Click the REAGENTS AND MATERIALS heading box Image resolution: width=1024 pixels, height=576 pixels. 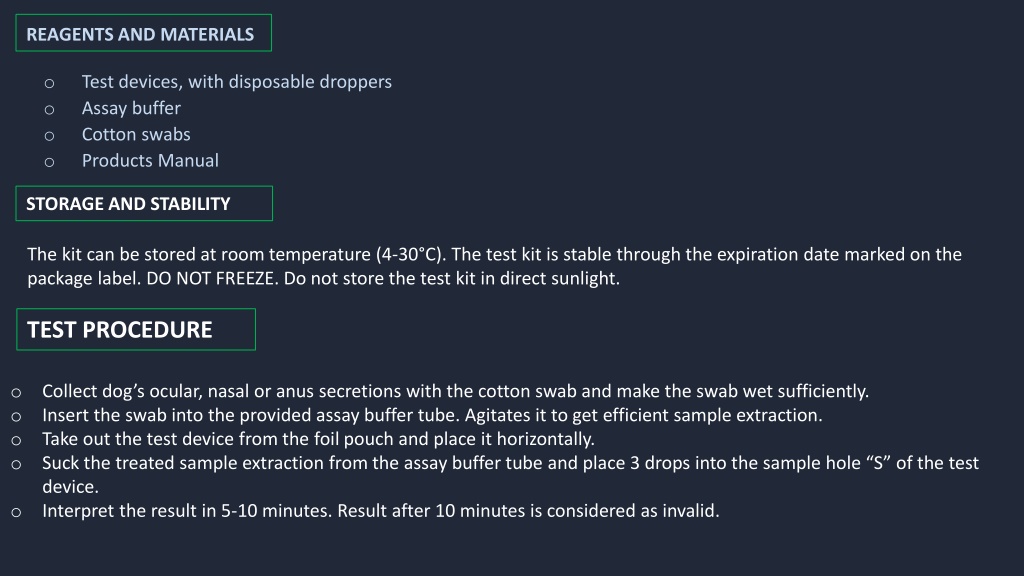coord(144,33)
